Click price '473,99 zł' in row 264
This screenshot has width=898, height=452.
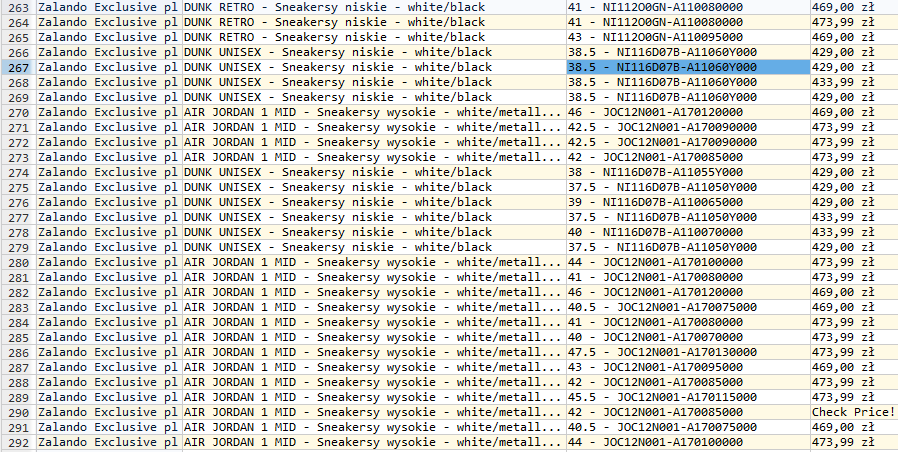(x=854, y=22)
